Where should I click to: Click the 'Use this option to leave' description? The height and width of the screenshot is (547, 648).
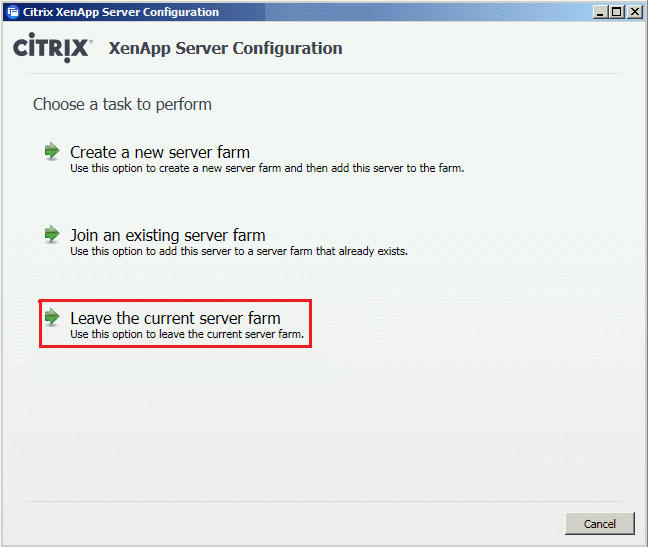(187, 334)
